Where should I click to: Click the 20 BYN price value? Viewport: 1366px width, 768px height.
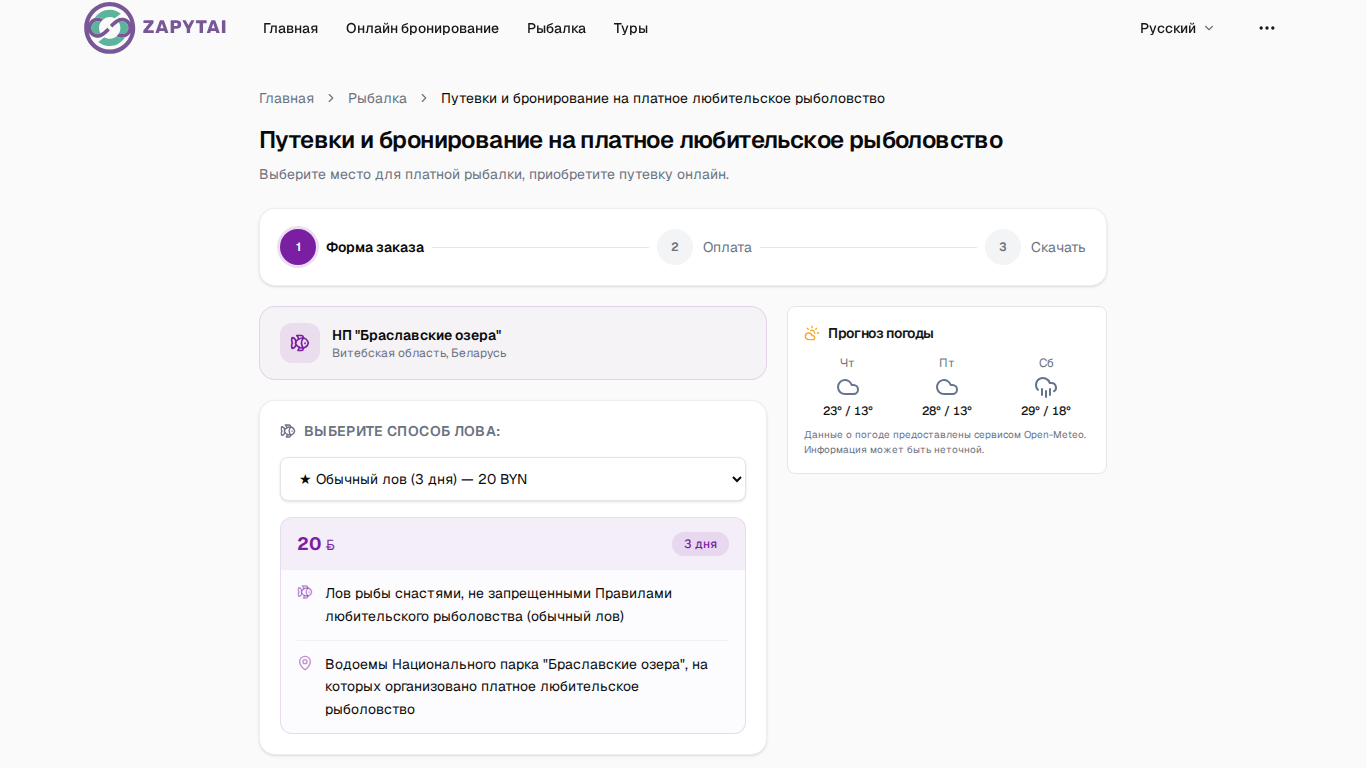316,544
